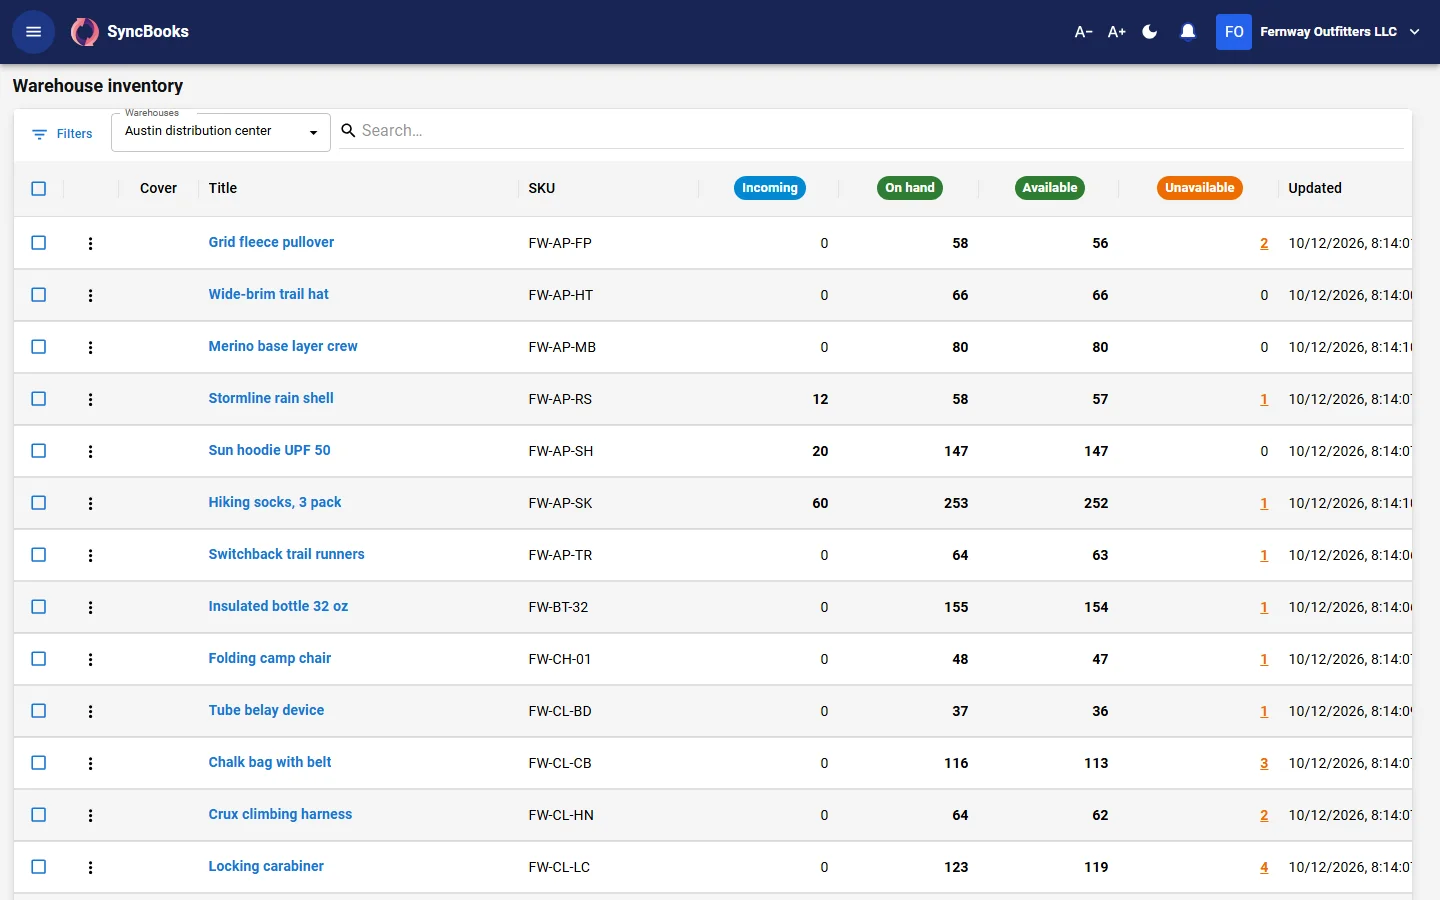
Task: Sort by the On hand column badge
Action: point(910,188)
